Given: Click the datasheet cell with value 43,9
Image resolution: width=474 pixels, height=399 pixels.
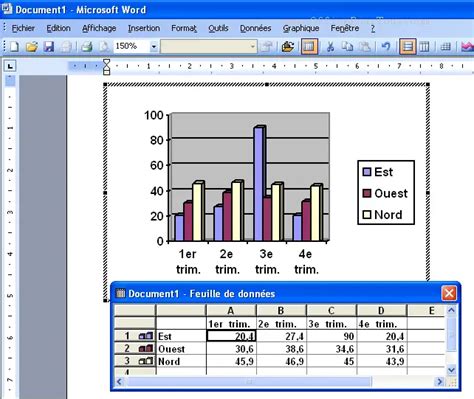Looking at the screenshot, I should click(382, 361).
